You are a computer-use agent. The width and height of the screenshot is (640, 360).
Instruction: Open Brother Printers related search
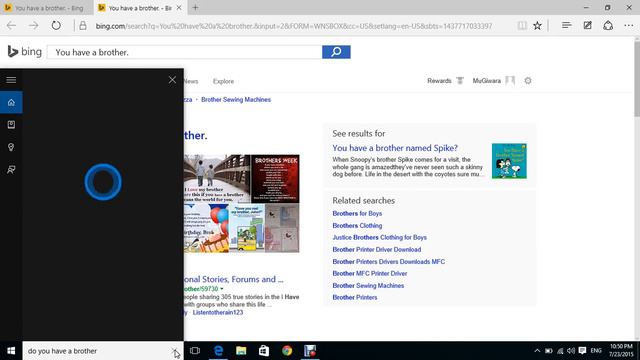[355, 298]
